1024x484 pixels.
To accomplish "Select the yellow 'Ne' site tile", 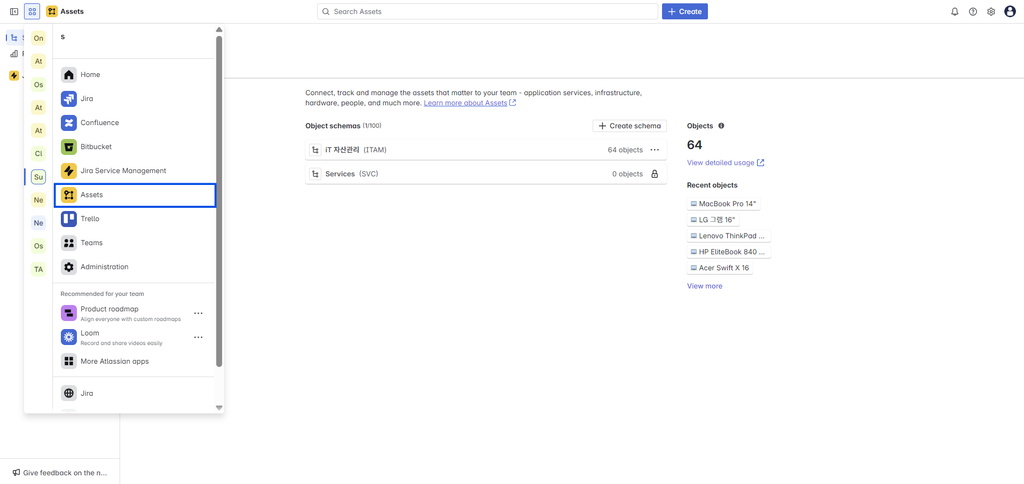I will pyautogui.click(x=39, y=200).
